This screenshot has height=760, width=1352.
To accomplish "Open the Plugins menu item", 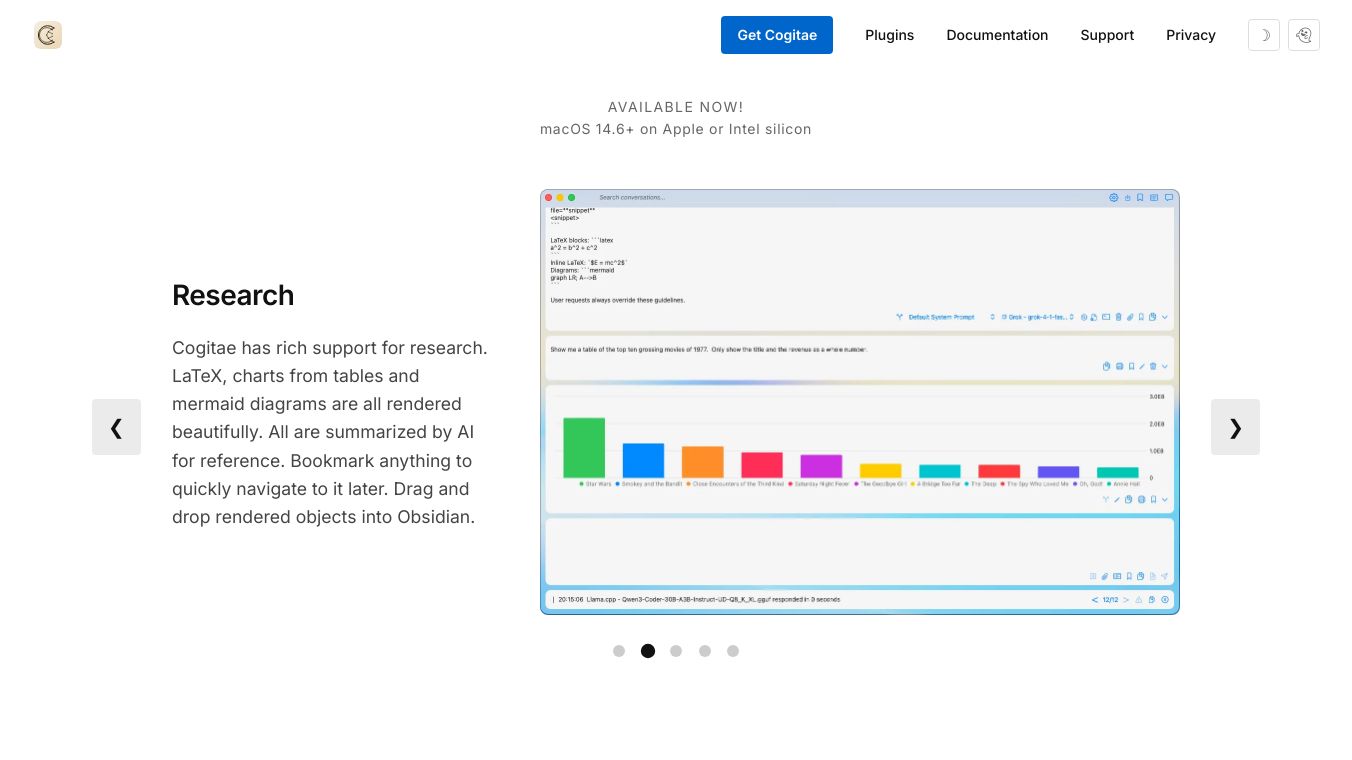I will (889, 35).
